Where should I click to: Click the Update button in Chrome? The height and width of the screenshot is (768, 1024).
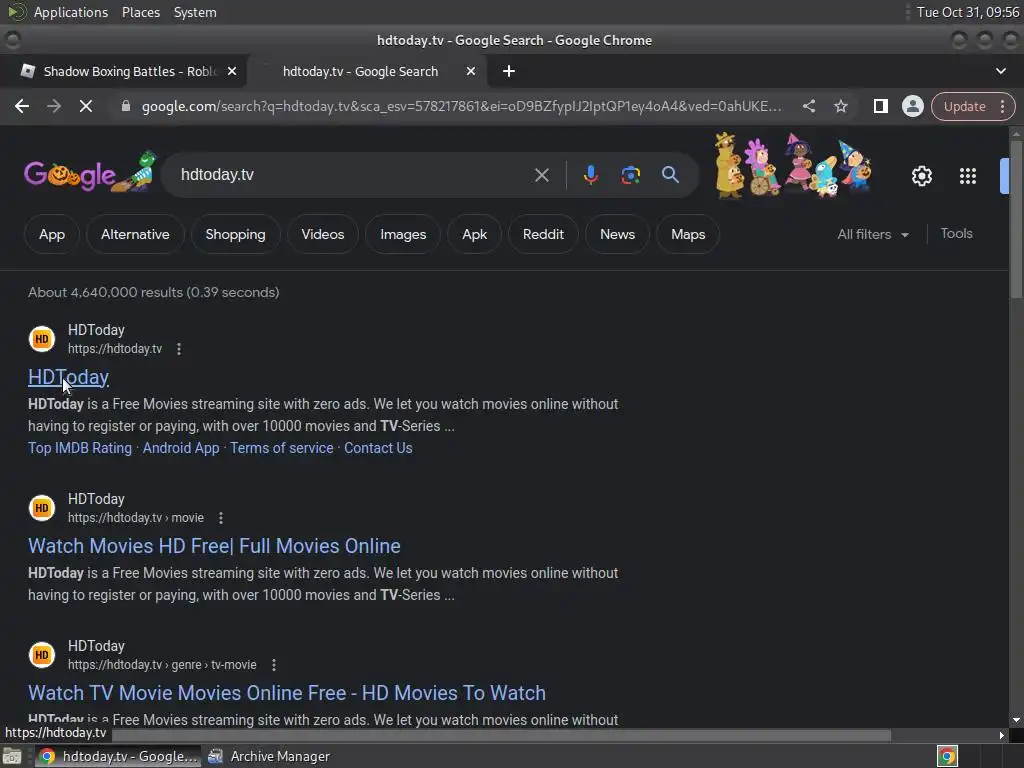point(964,106)
